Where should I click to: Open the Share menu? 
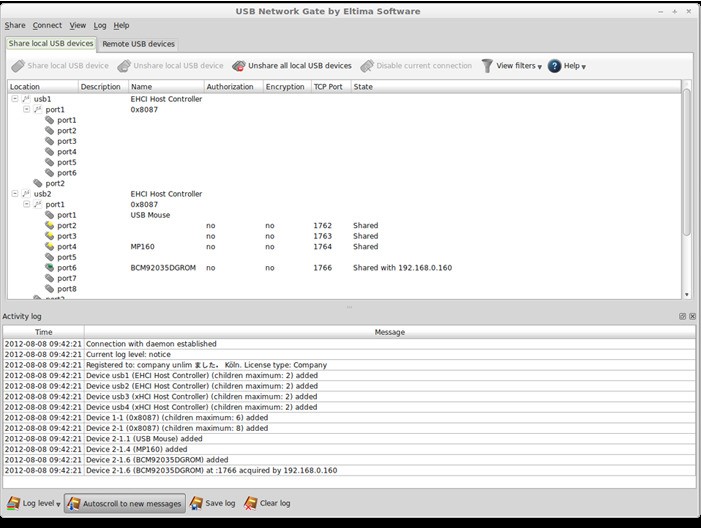15,25
